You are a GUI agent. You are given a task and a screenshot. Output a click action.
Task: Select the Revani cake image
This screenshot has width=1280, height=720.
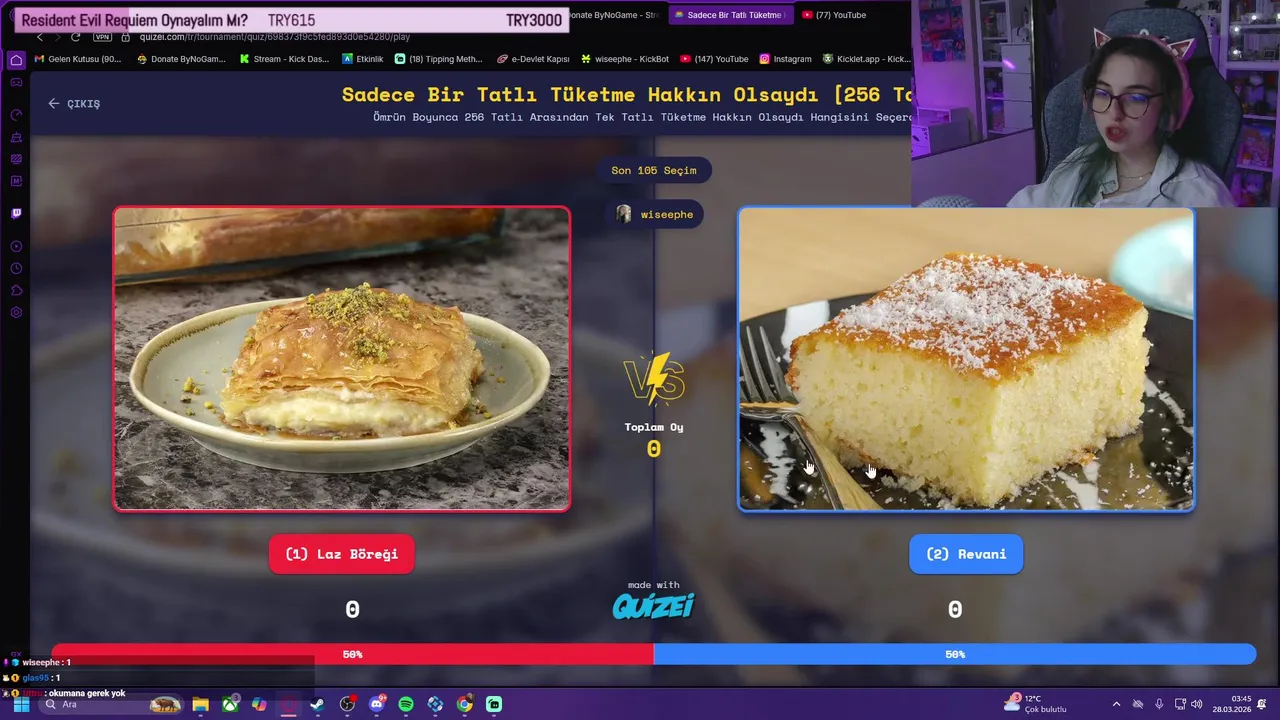(966, 359)
